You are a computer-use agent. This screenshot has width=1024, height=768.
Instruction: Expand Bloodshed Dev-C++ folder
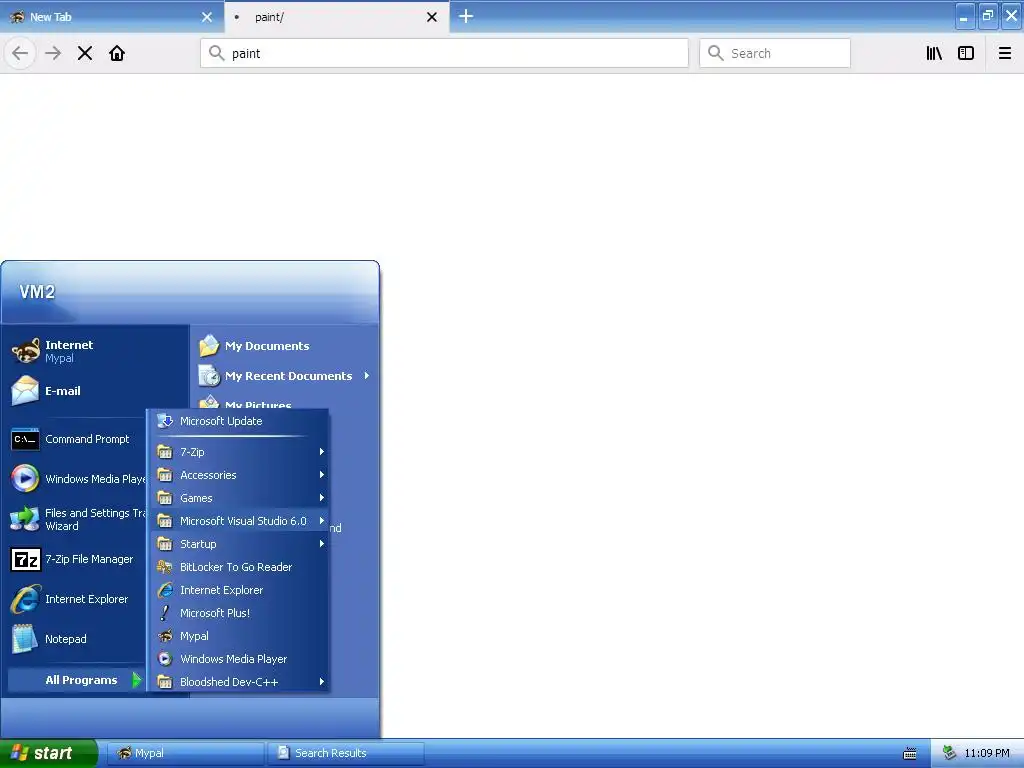pos(238,682)
